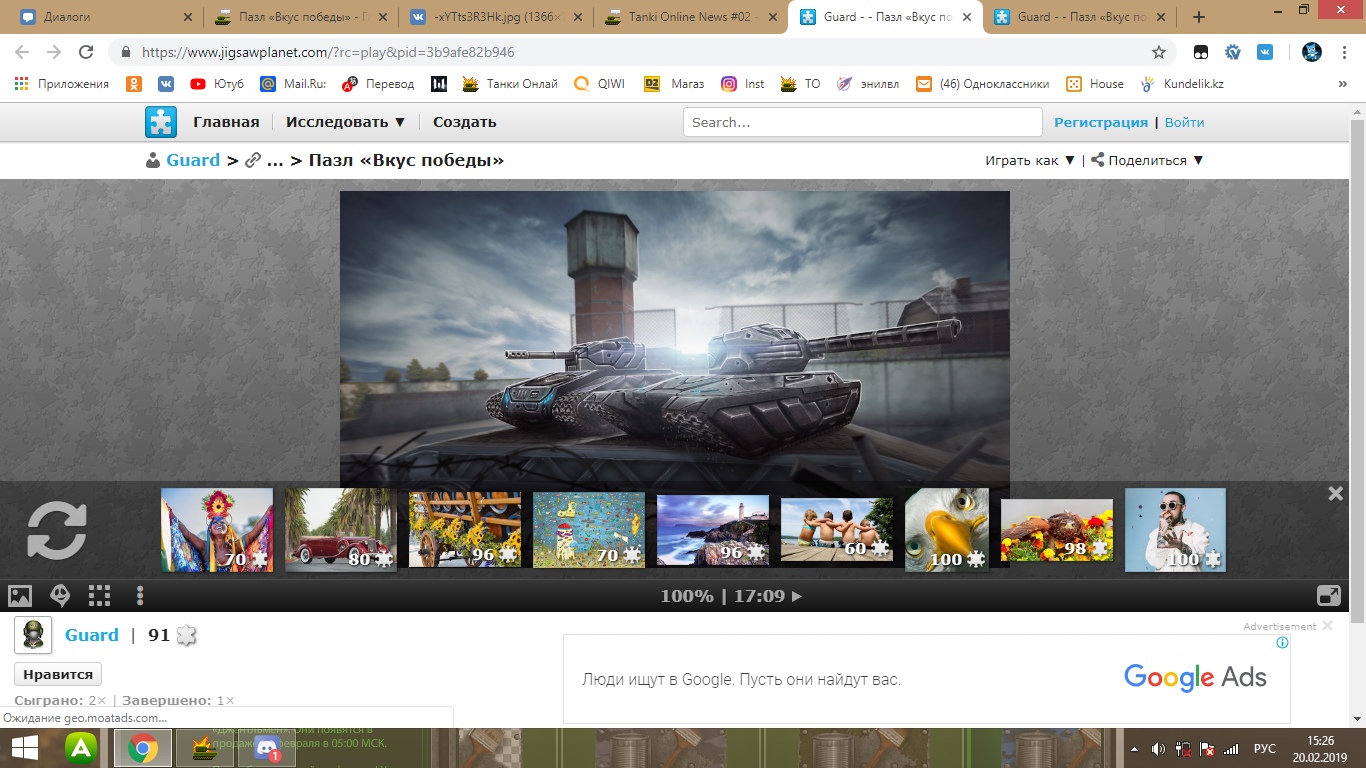This screenshot has width=1366, height=768.
Task: Click the link chain icon in breadcrumb
Action: pyautogui.click(x=253, y=160)
